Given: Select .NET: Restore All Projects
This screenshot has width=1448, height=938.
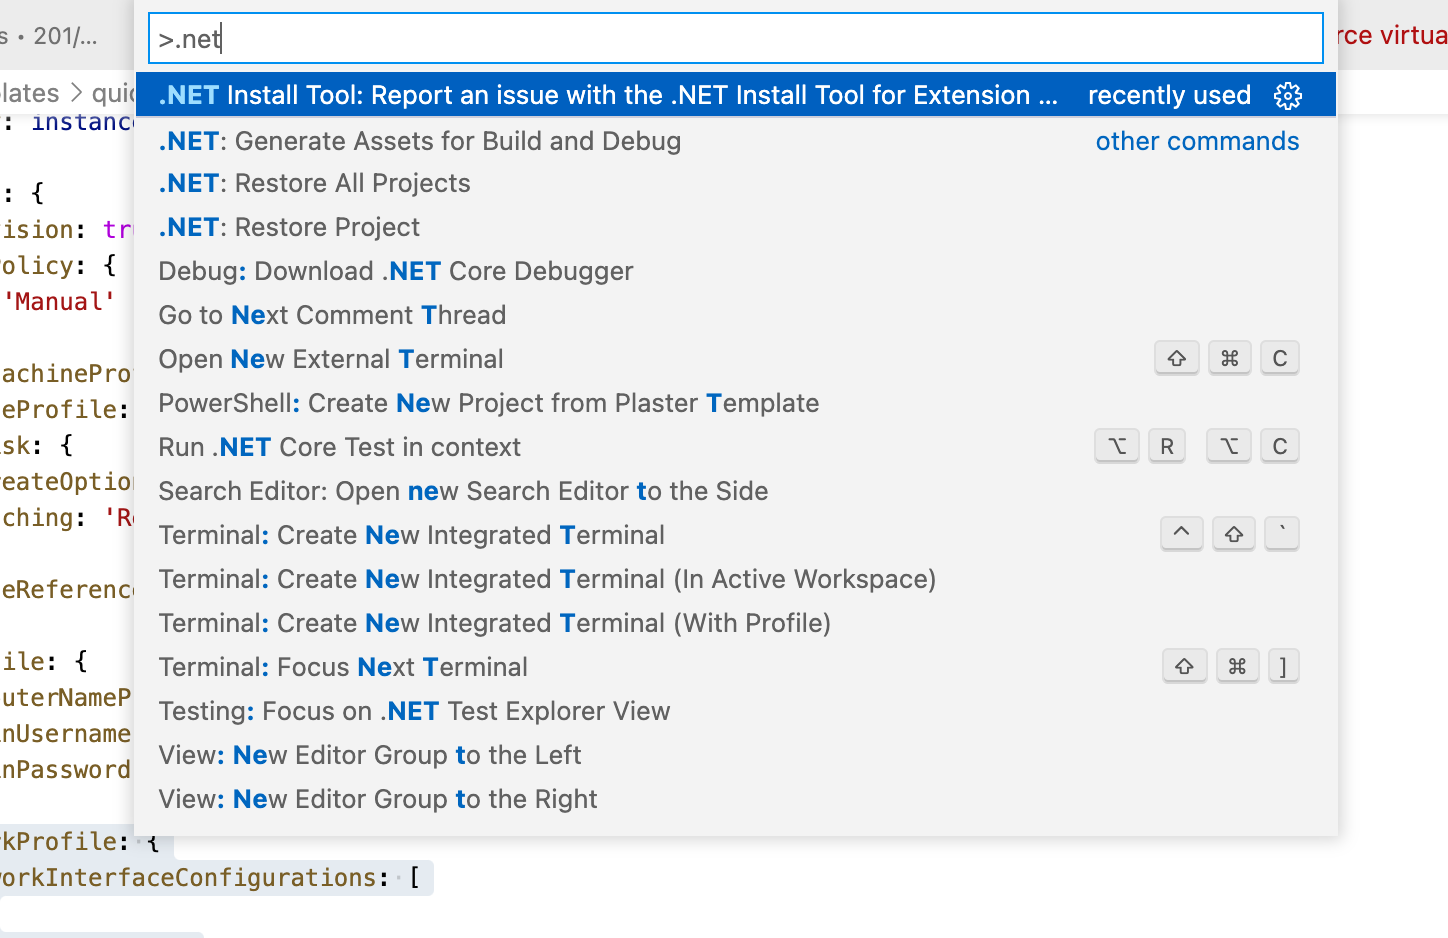Looking at the screenshot, I should pos(313,183).
